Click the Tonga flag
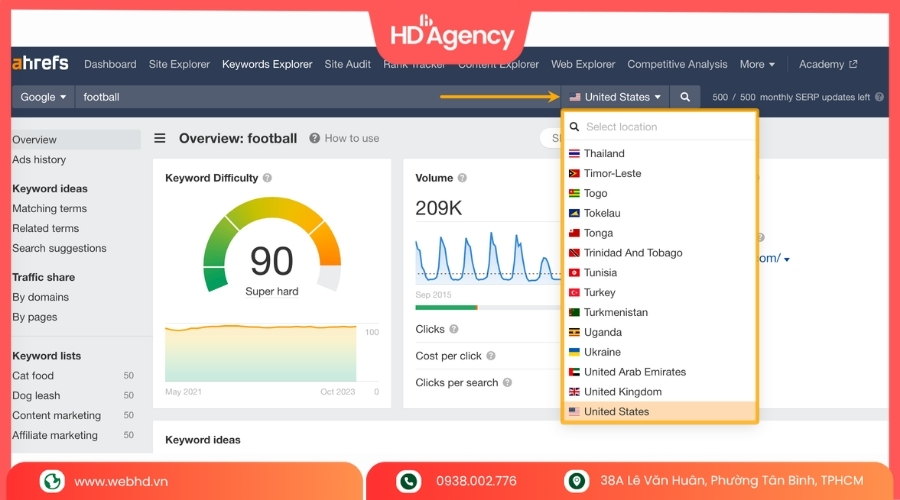 (x=574, y=233)
